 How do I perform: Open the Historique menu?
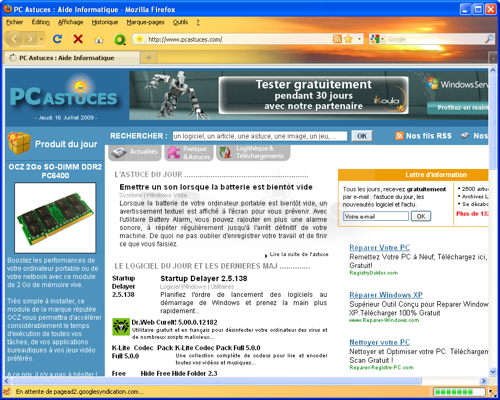105,22
